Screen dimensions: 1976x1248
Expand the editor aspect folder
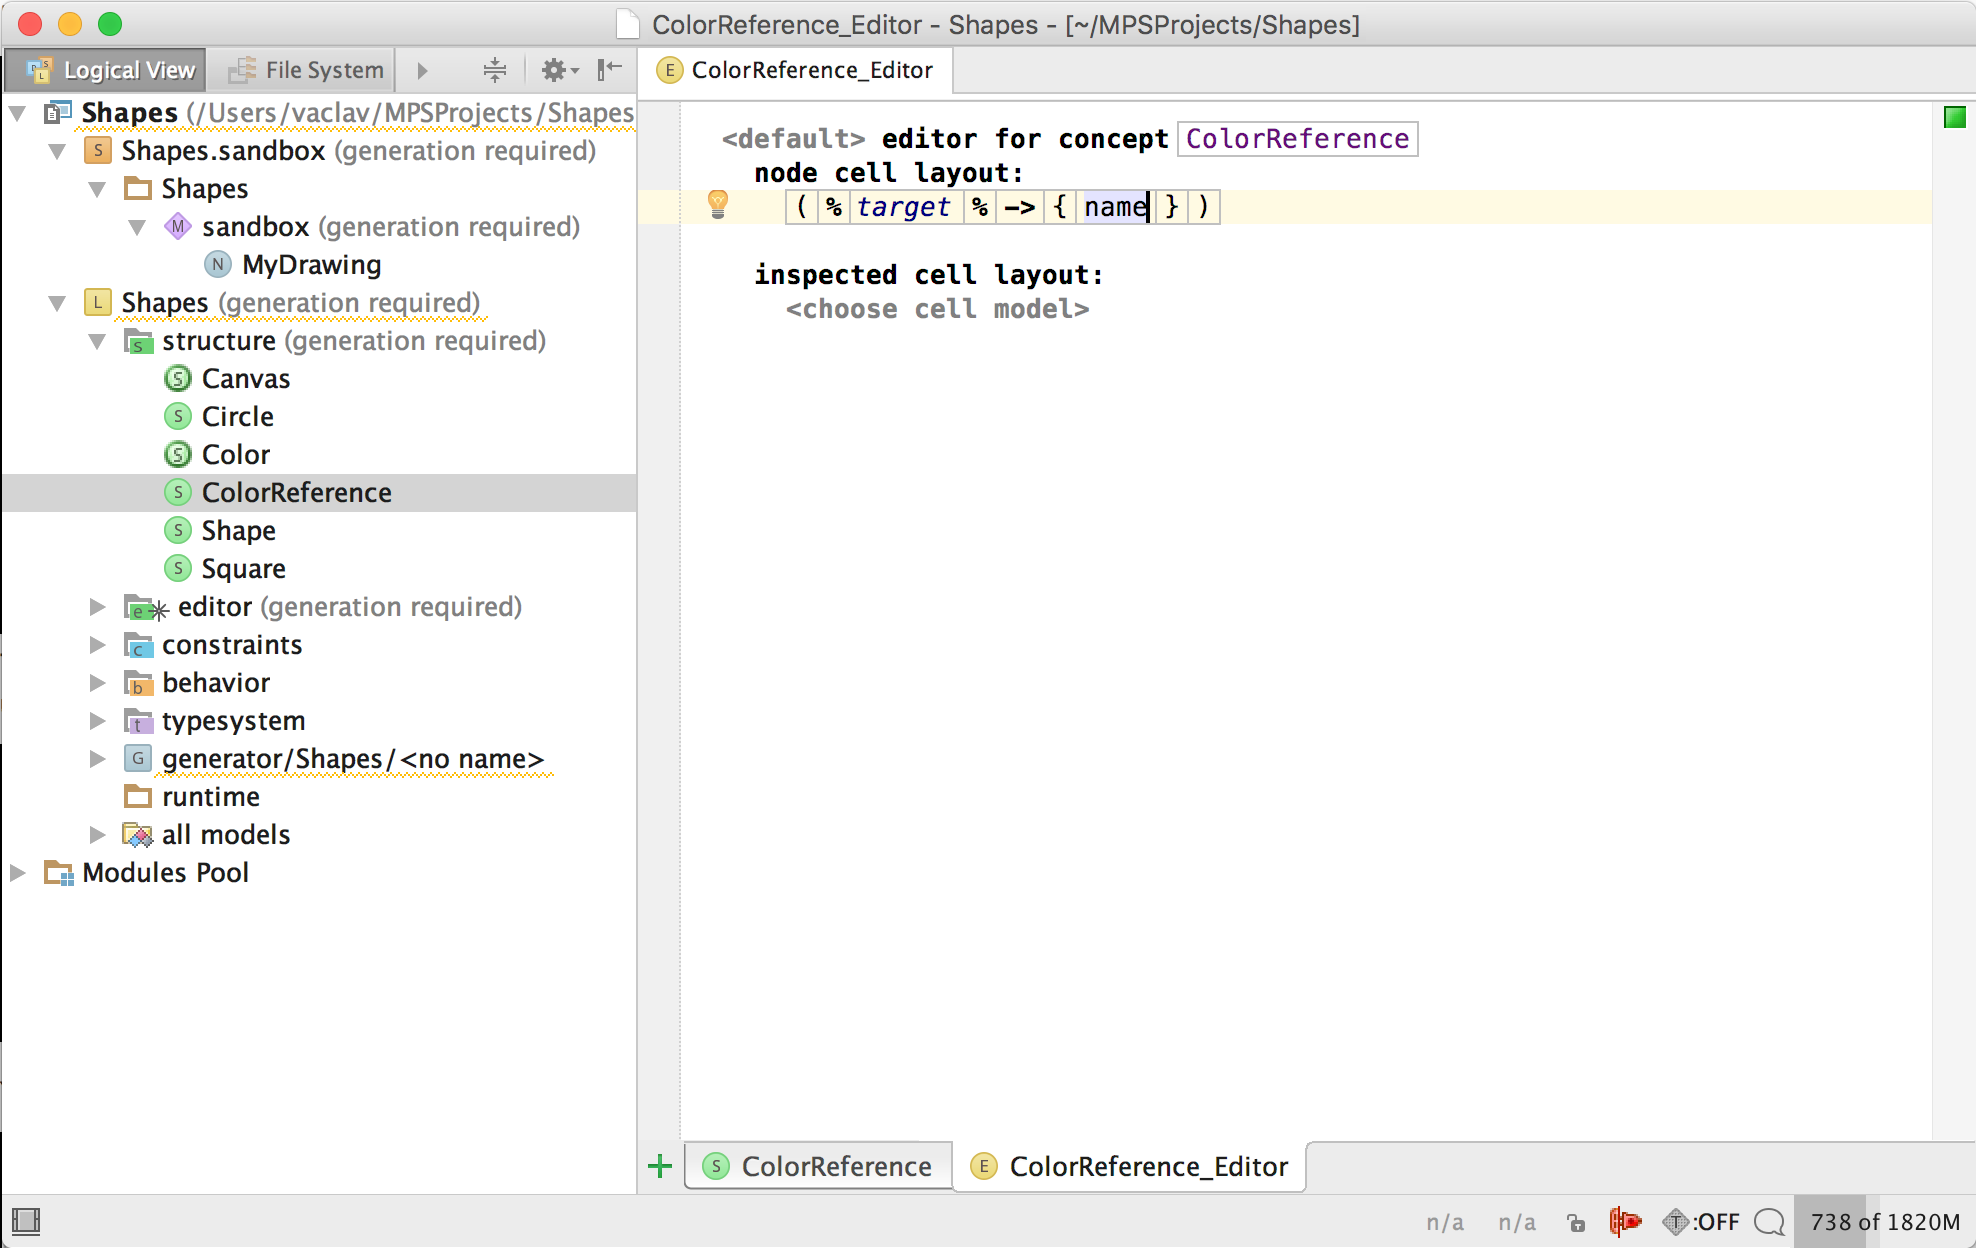pyautogui.click(x=97, y=607)
